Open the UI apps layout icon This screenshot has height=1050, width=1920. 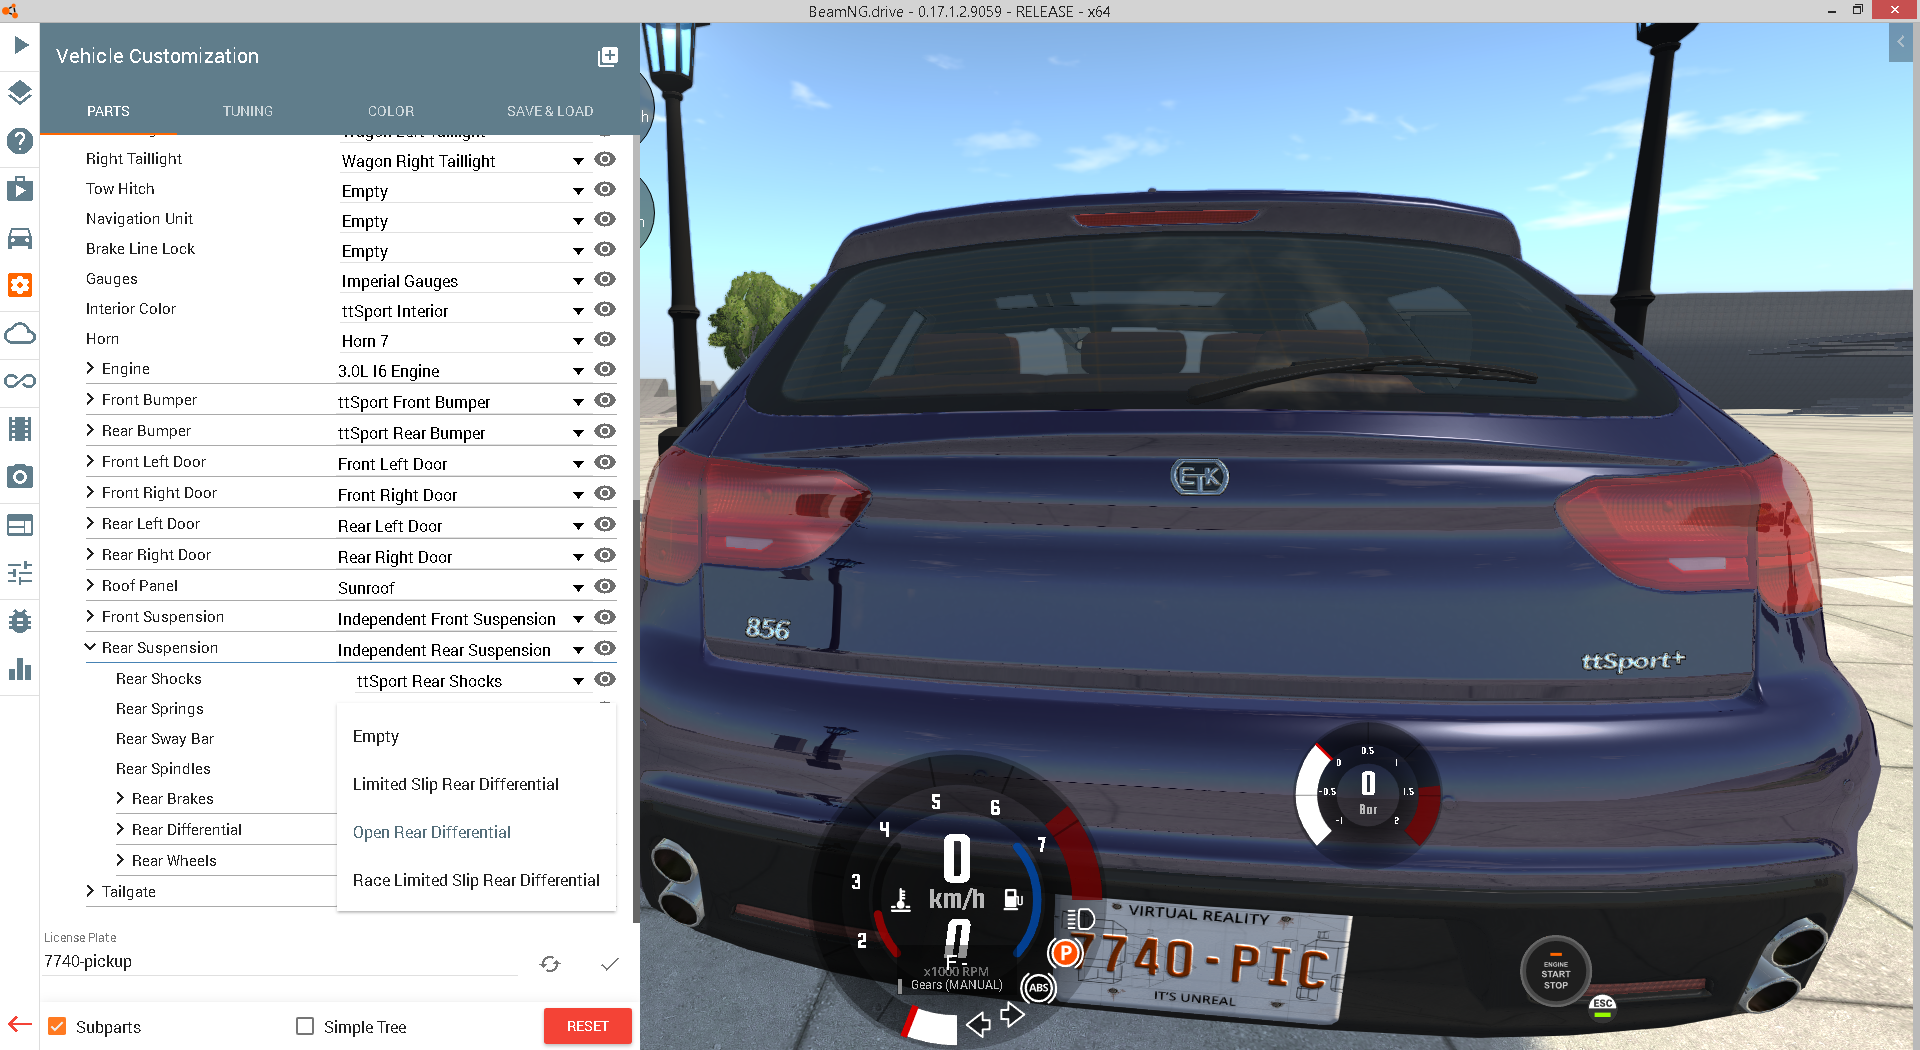(20, 525)
